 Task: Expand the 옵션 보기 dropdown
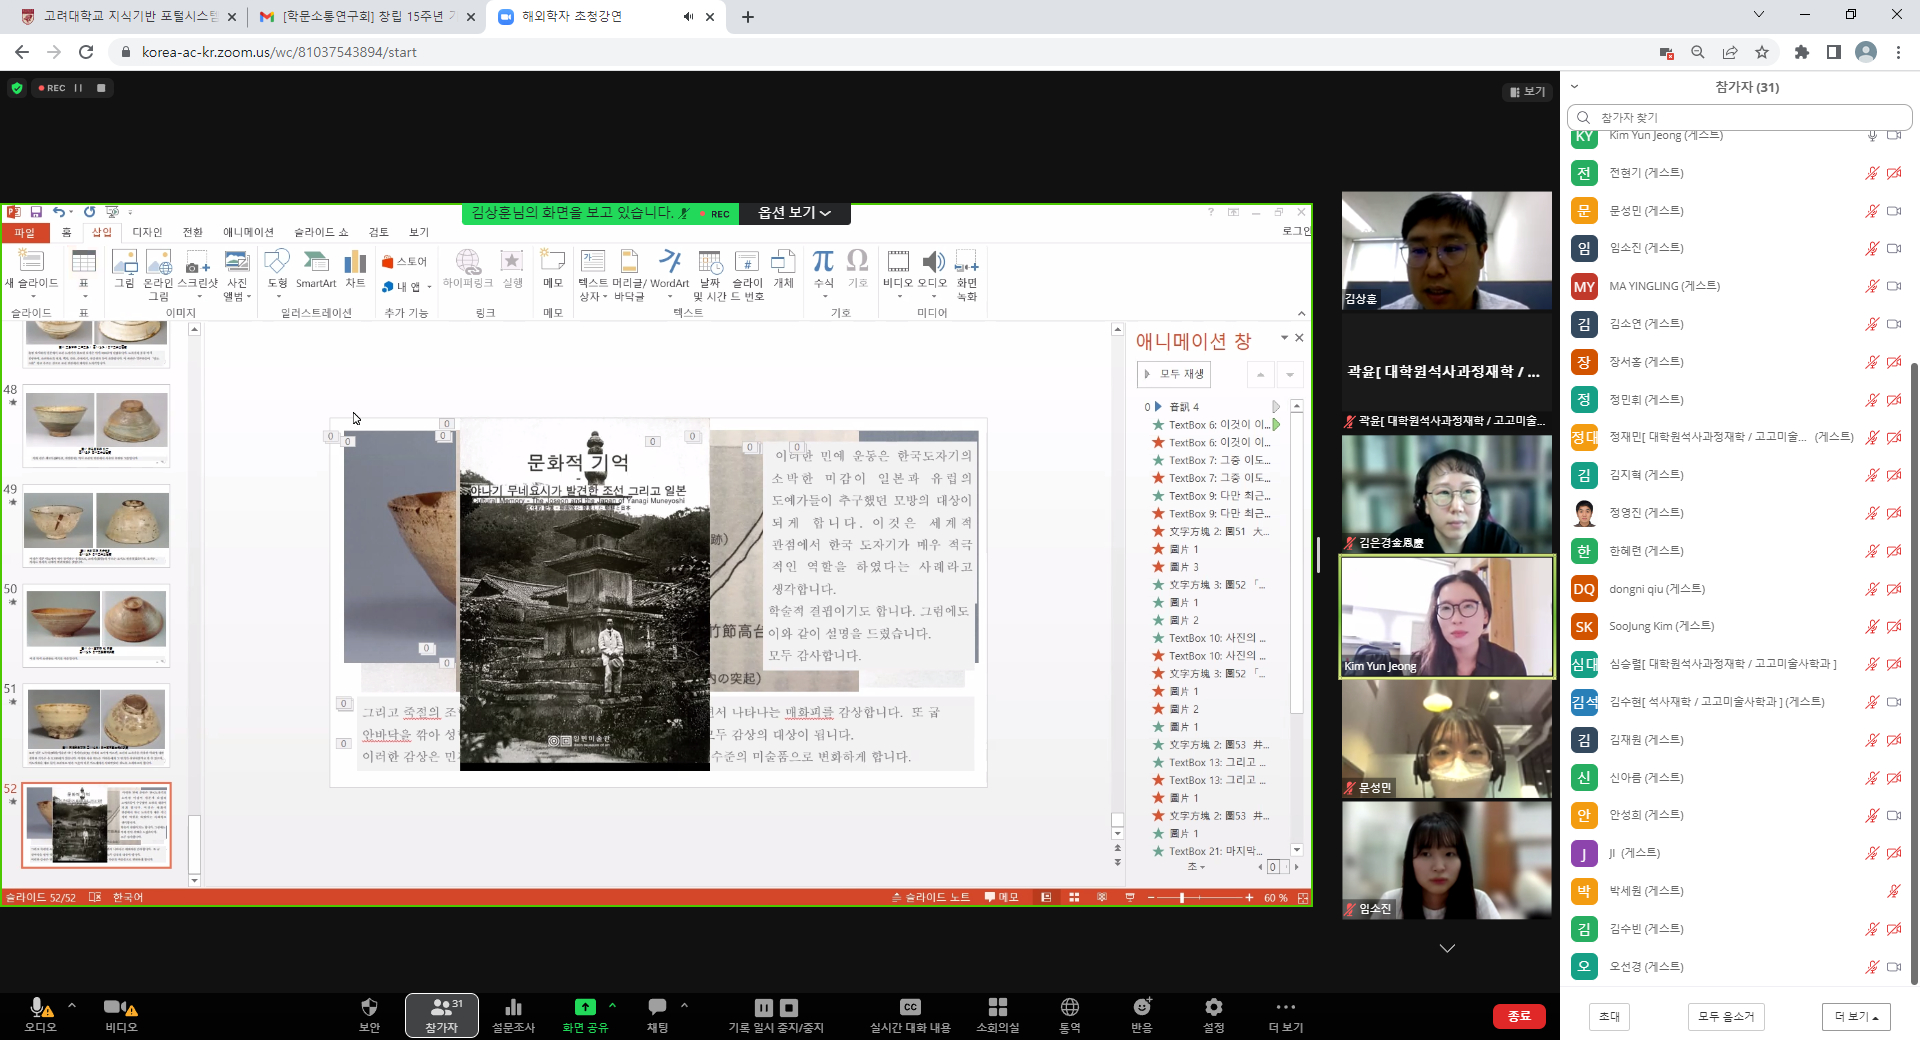(794, 213)
